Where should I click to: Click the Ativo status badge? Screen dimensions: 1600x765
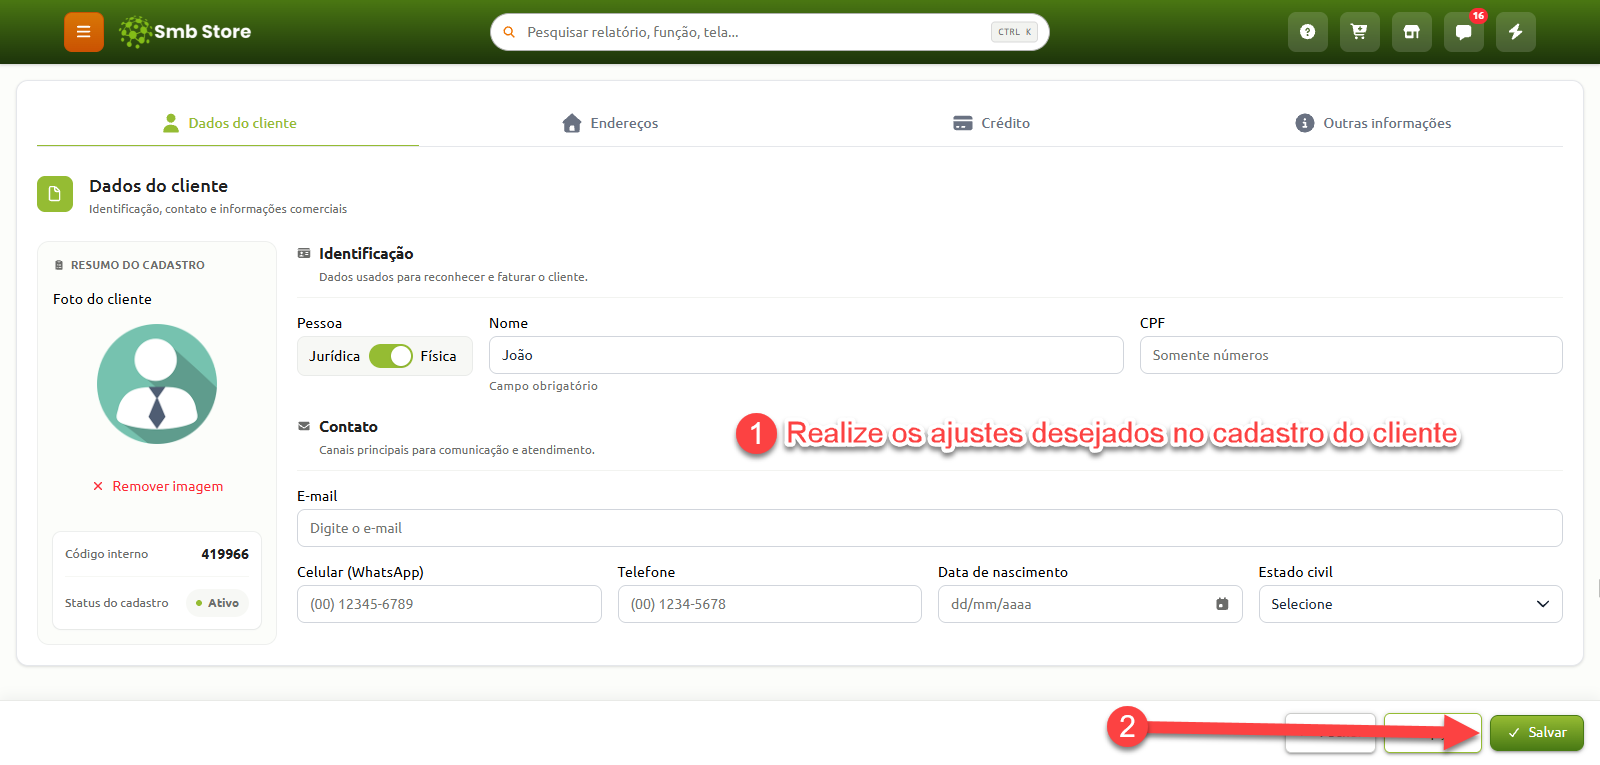pyautogui.click(x=217, y=603)
